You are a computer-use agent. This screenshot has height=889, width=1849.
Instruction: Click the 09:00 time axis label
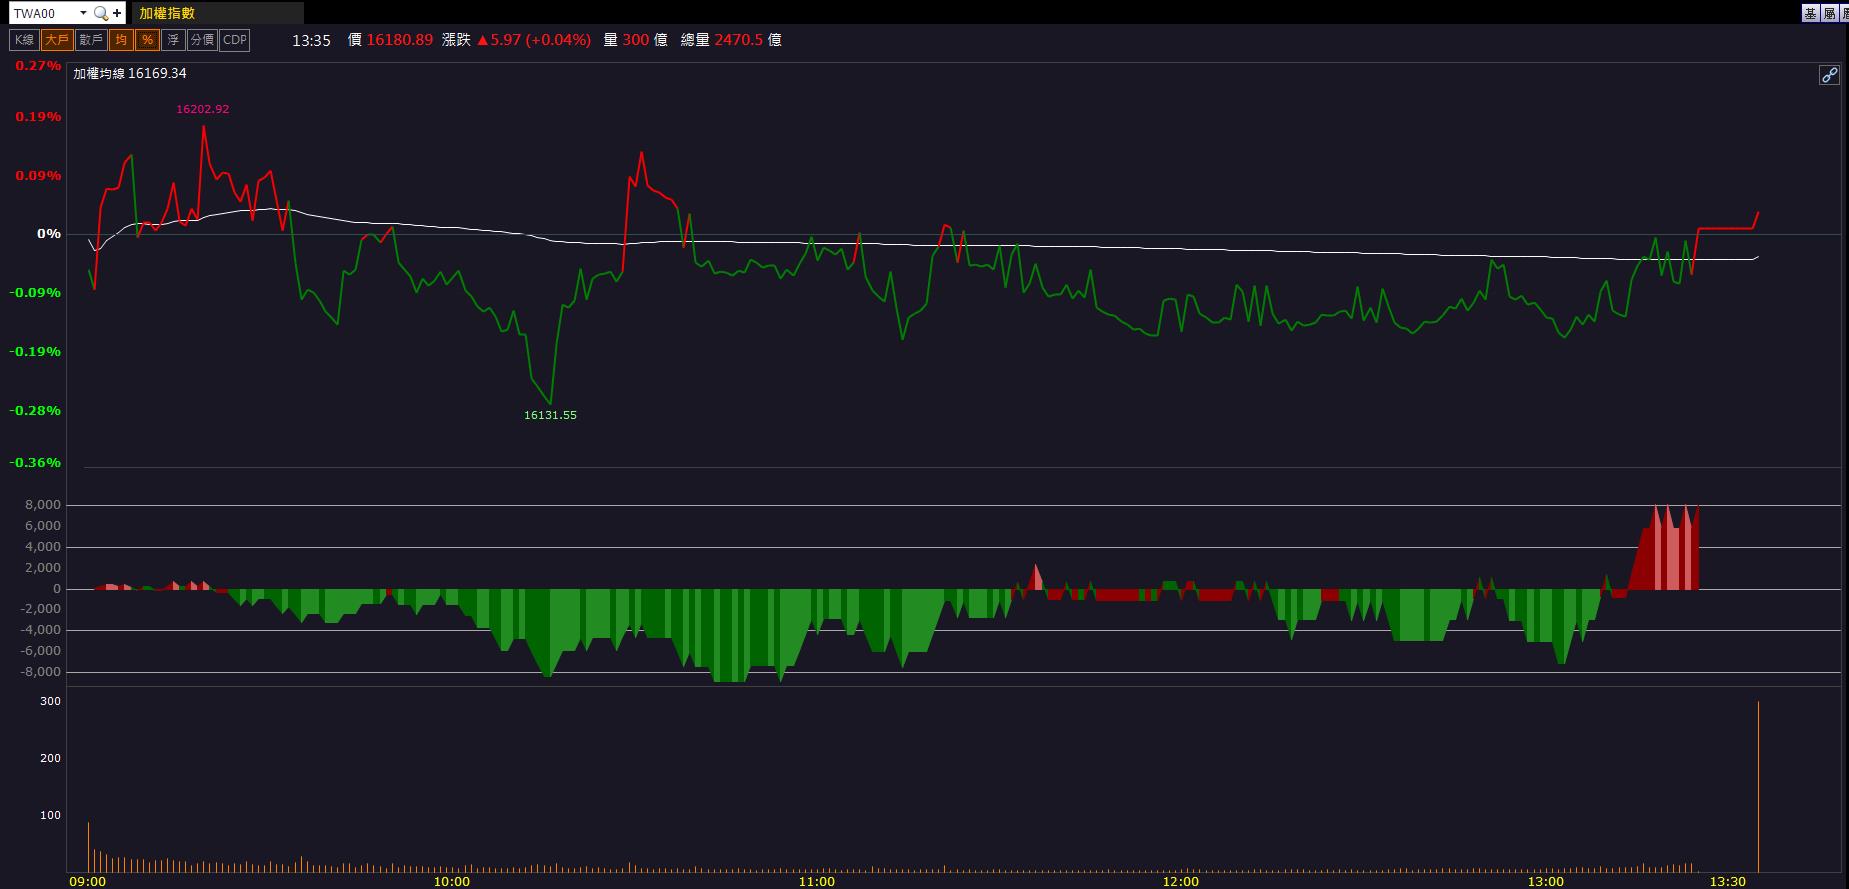click(x=88, y=881)
